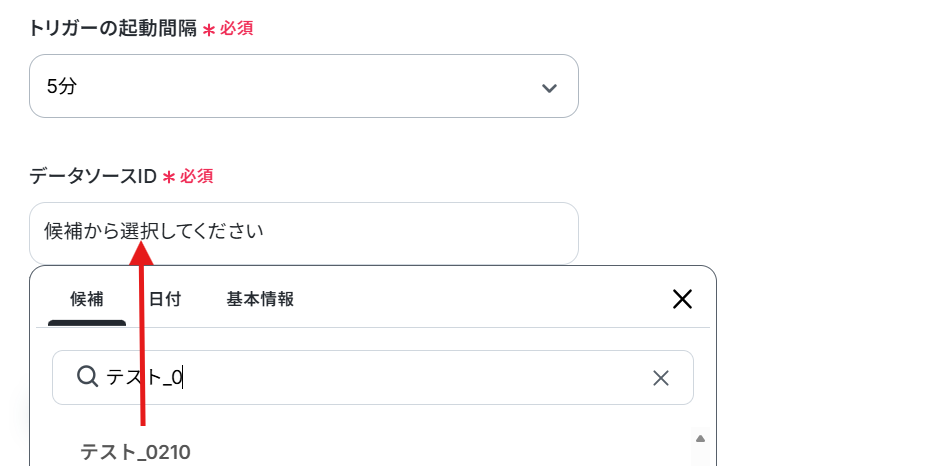This screenshot has width=945, height=466.
Task: Click the 必須 mark beside データソースID
Action: pyautogui.click(x=196, y=176)
